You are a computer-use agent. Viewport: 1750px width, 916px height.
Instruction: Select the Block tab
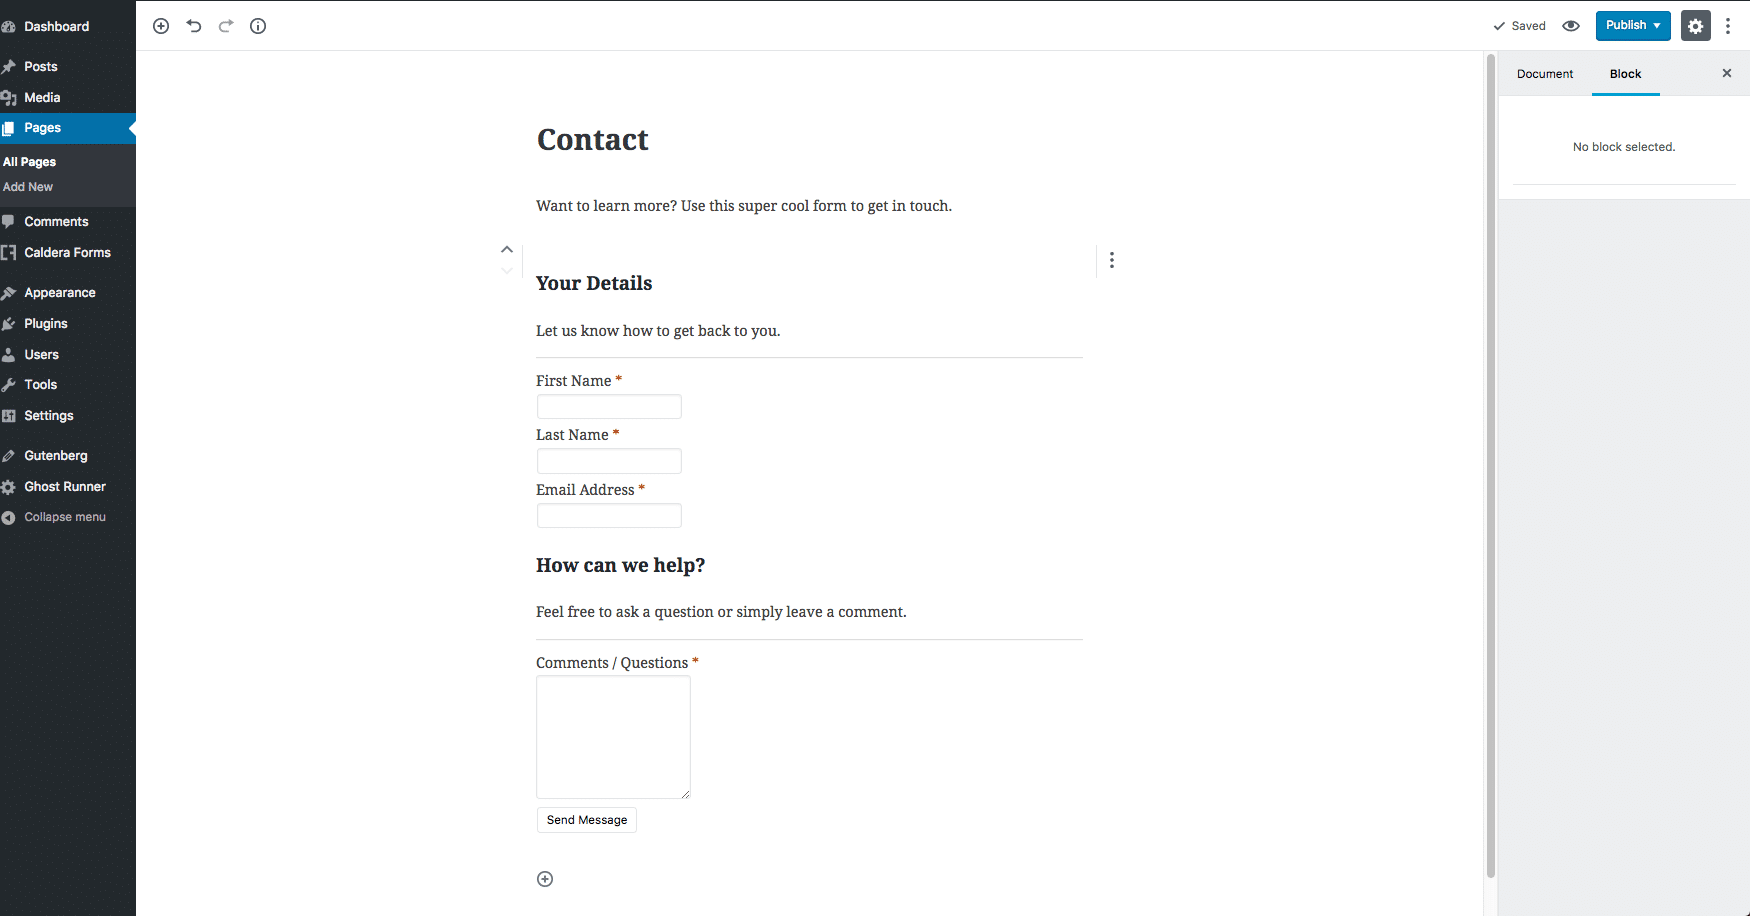pos(1625,74)
